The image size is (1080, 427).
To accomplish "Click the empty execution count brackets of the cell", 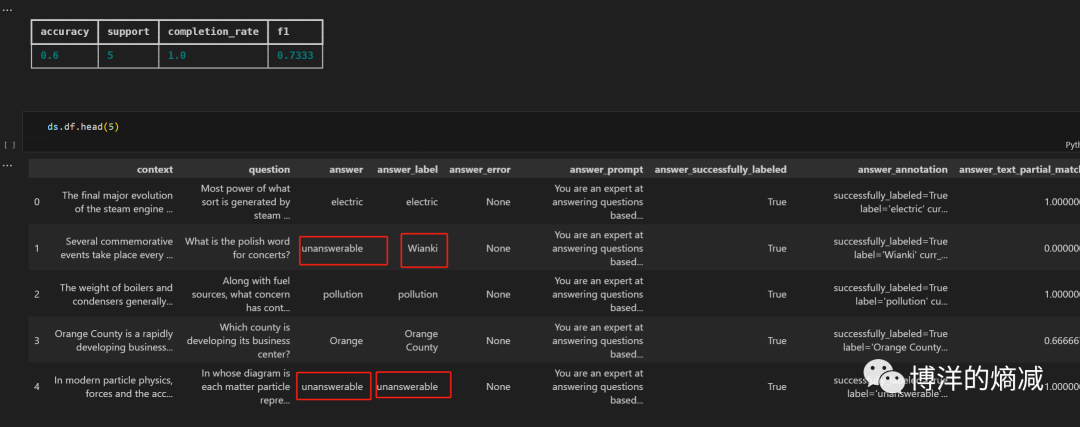I will coord(10,145).
